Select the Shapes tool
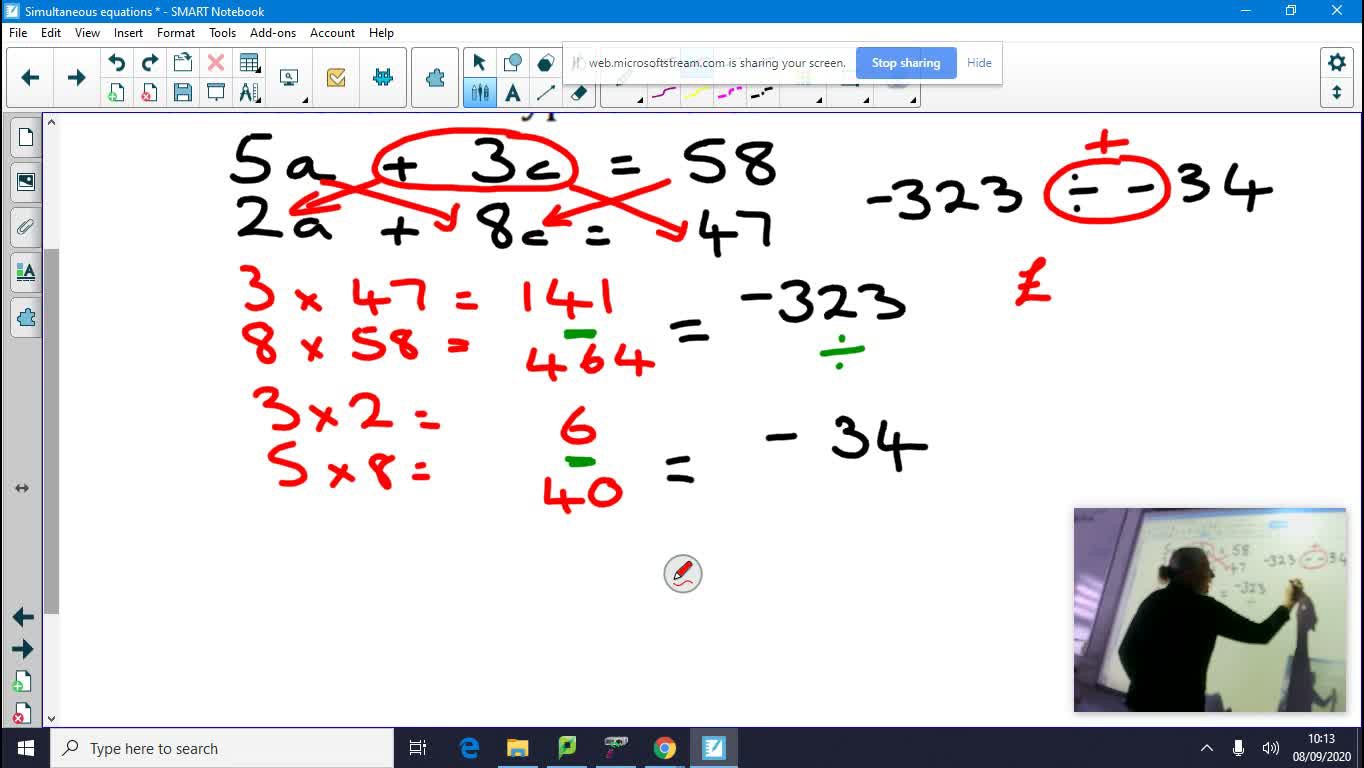 (x=513, y=61)
